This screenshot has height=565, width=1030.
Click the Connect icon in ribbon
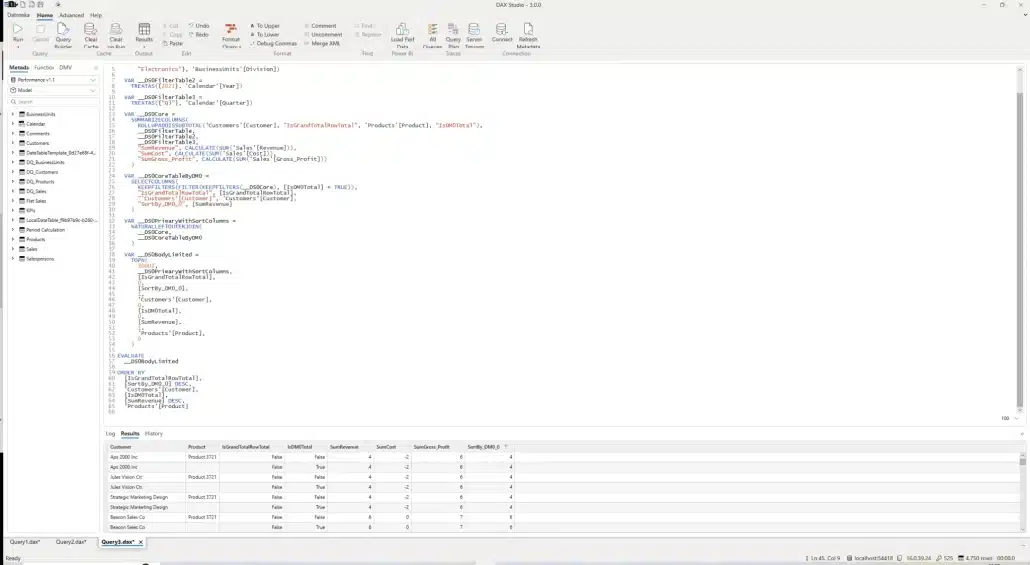point(501,33)
